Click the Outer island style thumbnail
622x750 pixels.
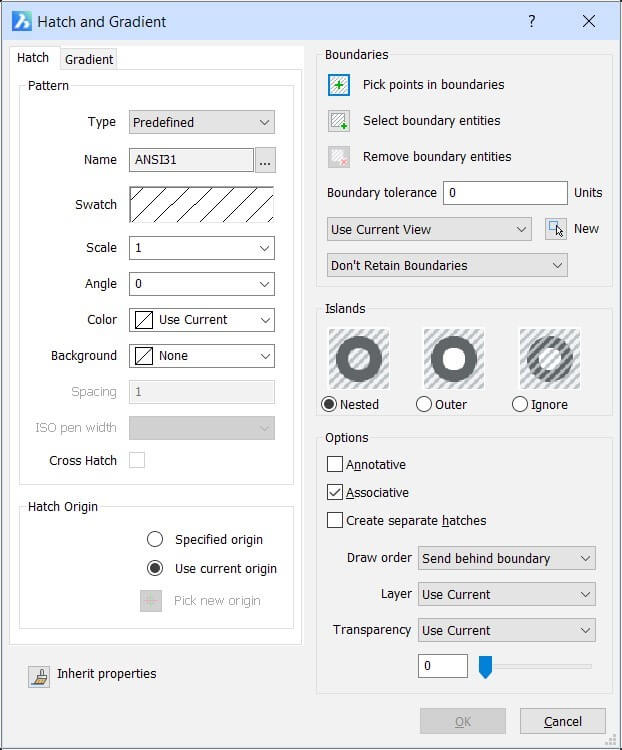tap(454, 359)
